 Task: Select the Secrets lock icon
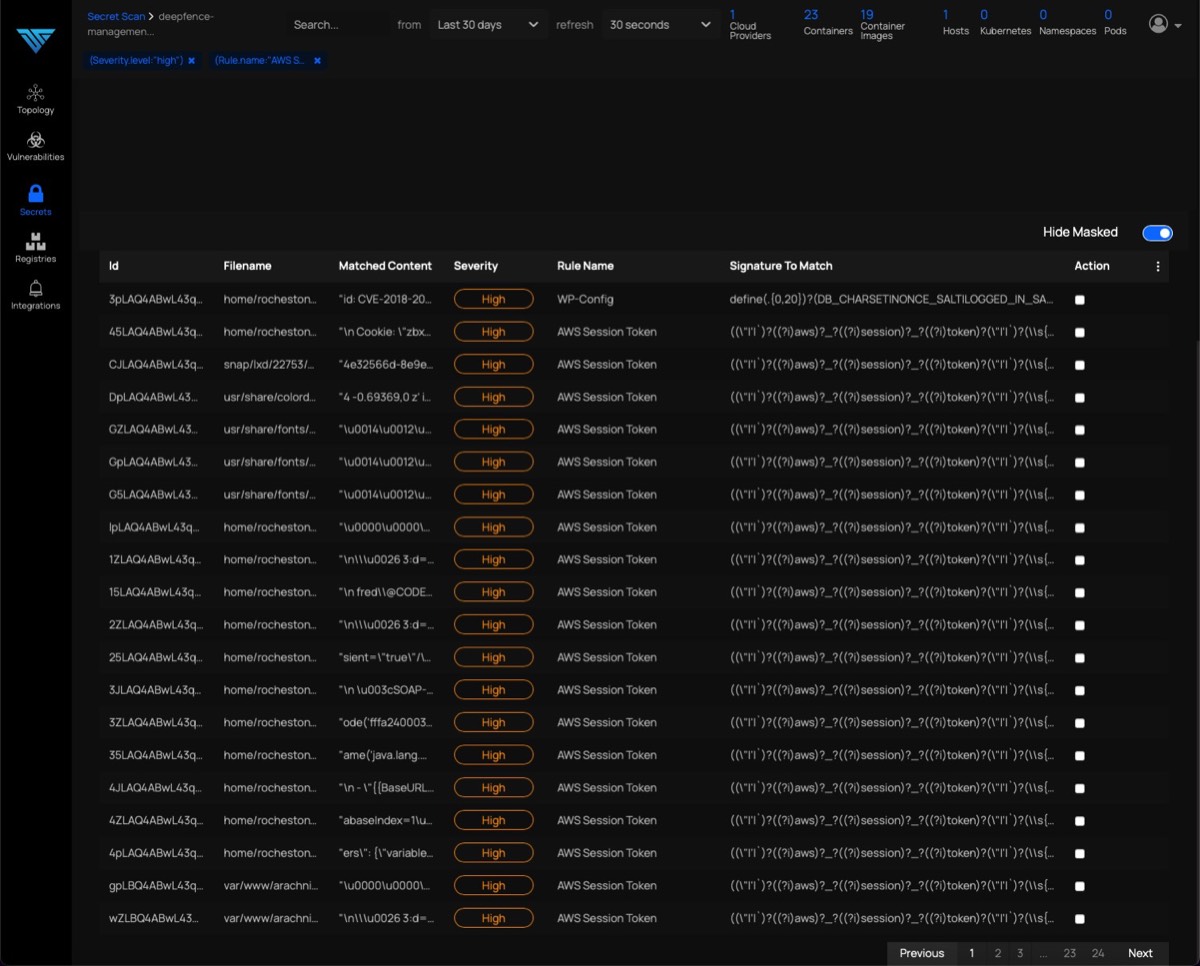point(35,194)
